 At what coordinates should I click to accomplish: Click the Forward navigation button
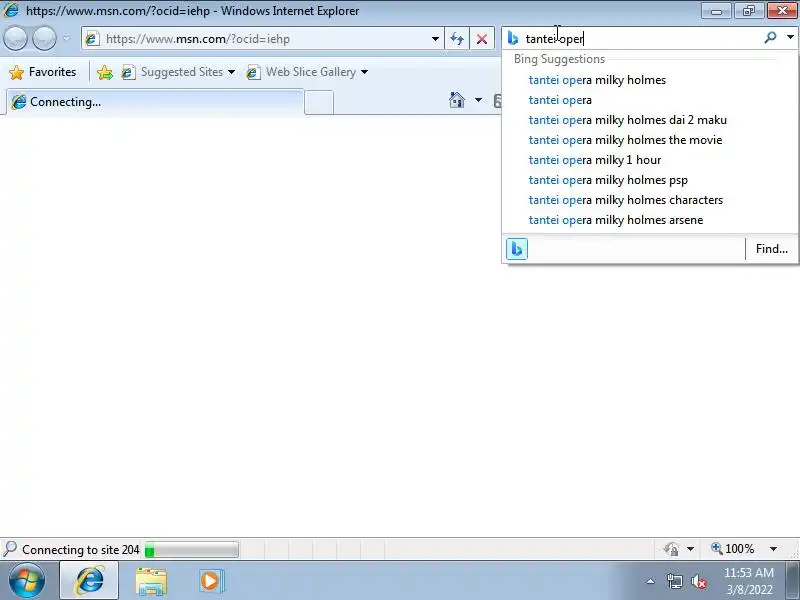(44, 39)
